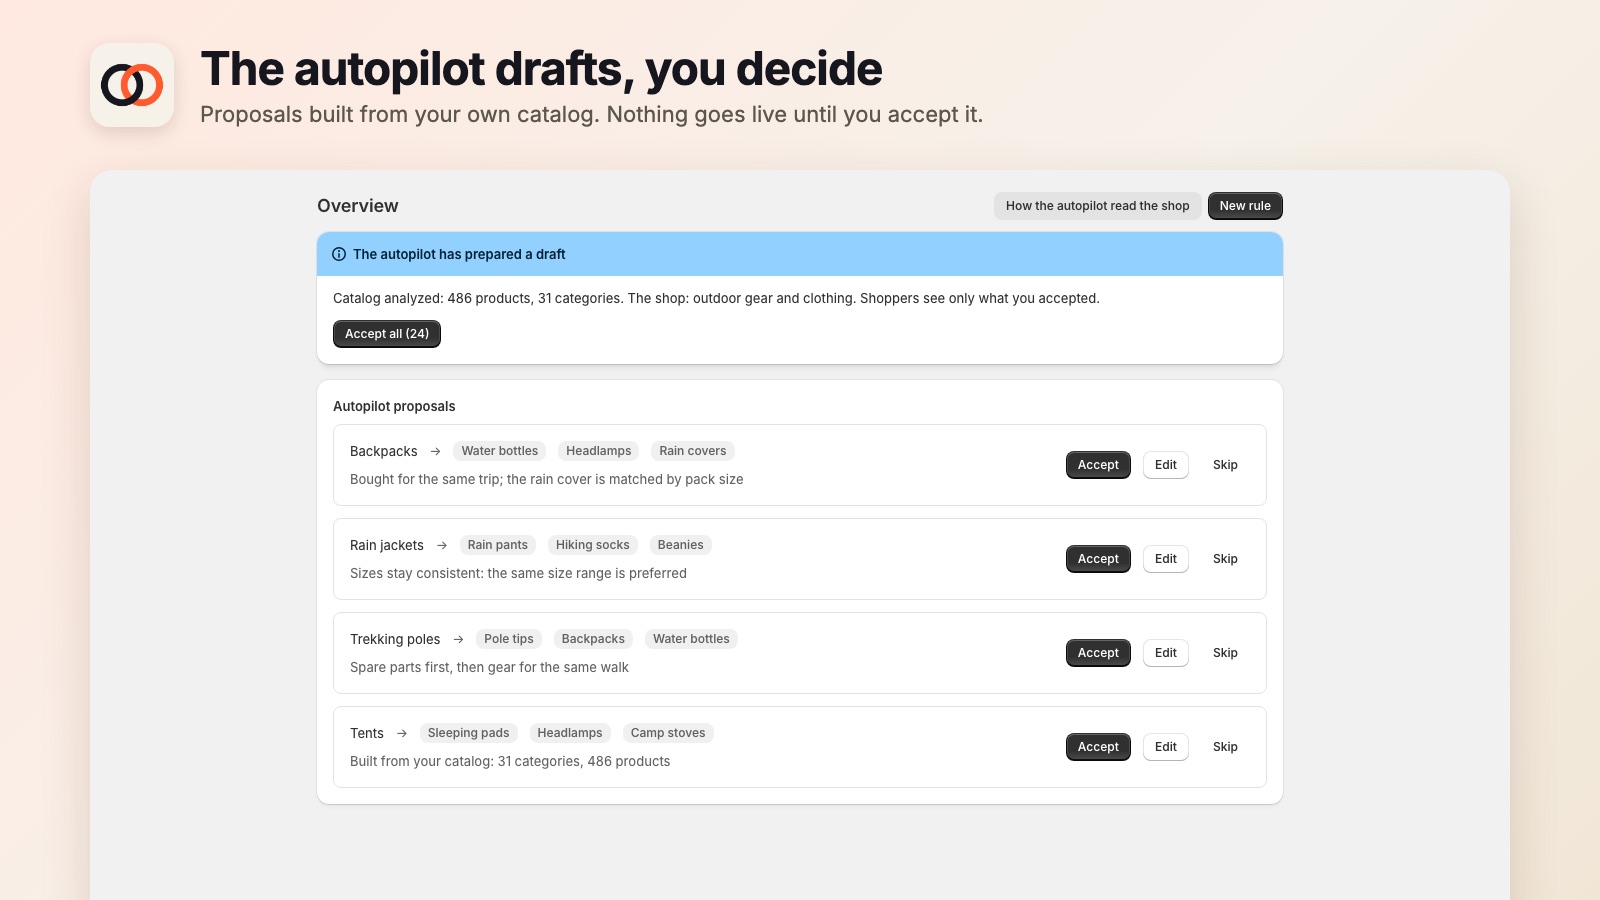The height and width of the screenshot is (900, 1600).
Task: Skip the Tents proposal
Action: (1225, 747)
